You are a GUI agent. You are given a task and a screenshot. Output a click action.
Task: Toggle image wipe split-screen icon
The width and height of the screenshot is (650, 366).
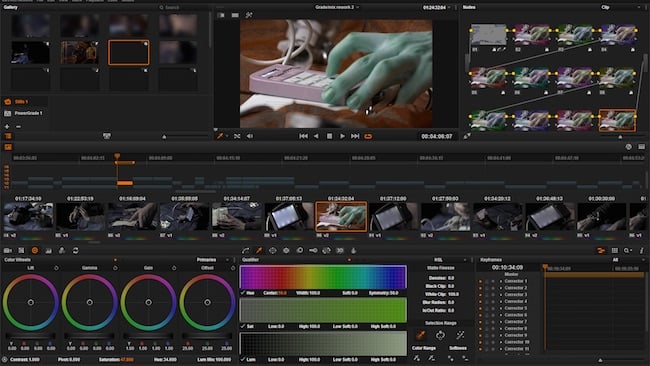(221, 15)
